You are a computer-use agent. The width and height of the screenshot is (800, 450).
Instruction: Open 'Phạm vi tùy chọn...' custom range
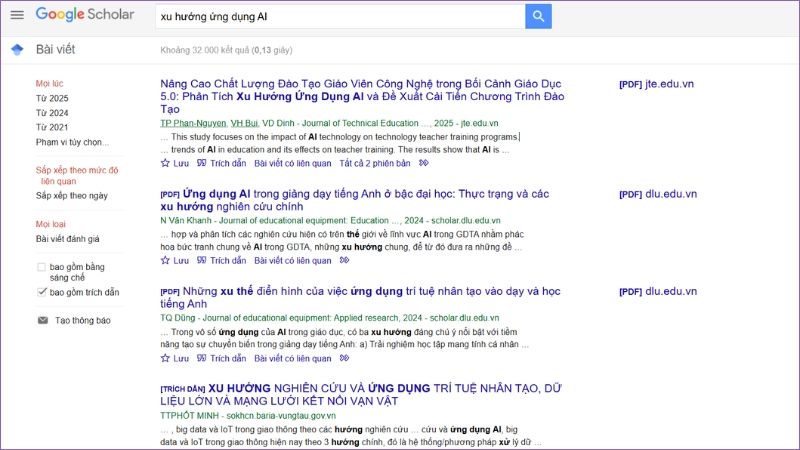(x=72, y=142)
